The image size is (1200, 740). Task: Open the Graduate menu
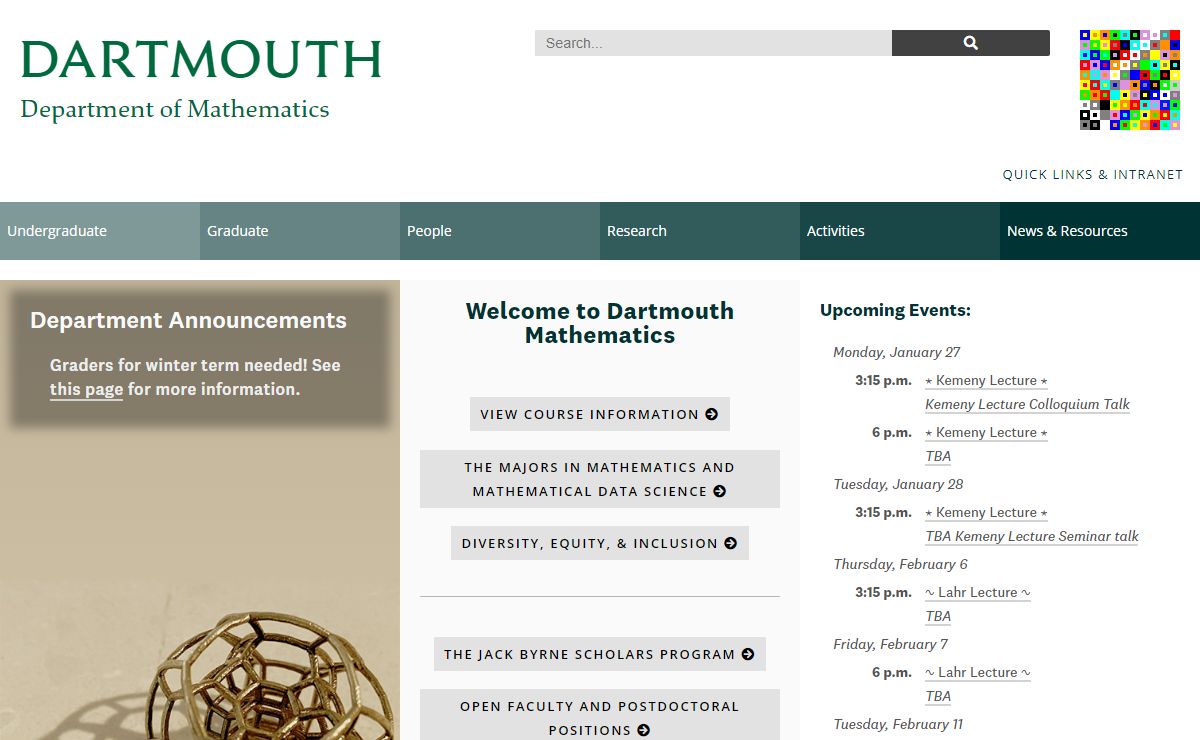click(x=300, y=231)
